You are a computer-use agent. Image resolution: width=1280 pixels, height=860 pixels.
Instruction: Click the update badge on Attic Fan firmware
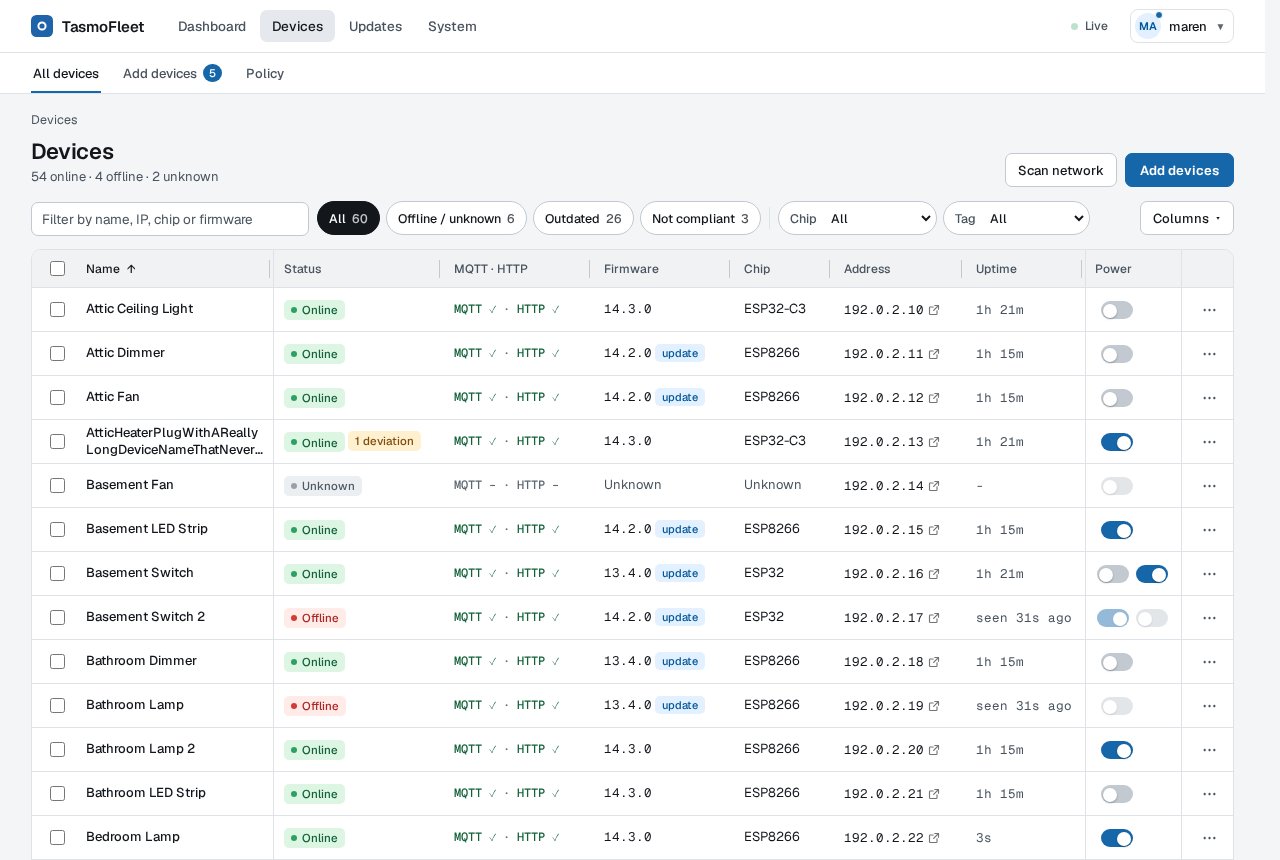click(680, 397)
